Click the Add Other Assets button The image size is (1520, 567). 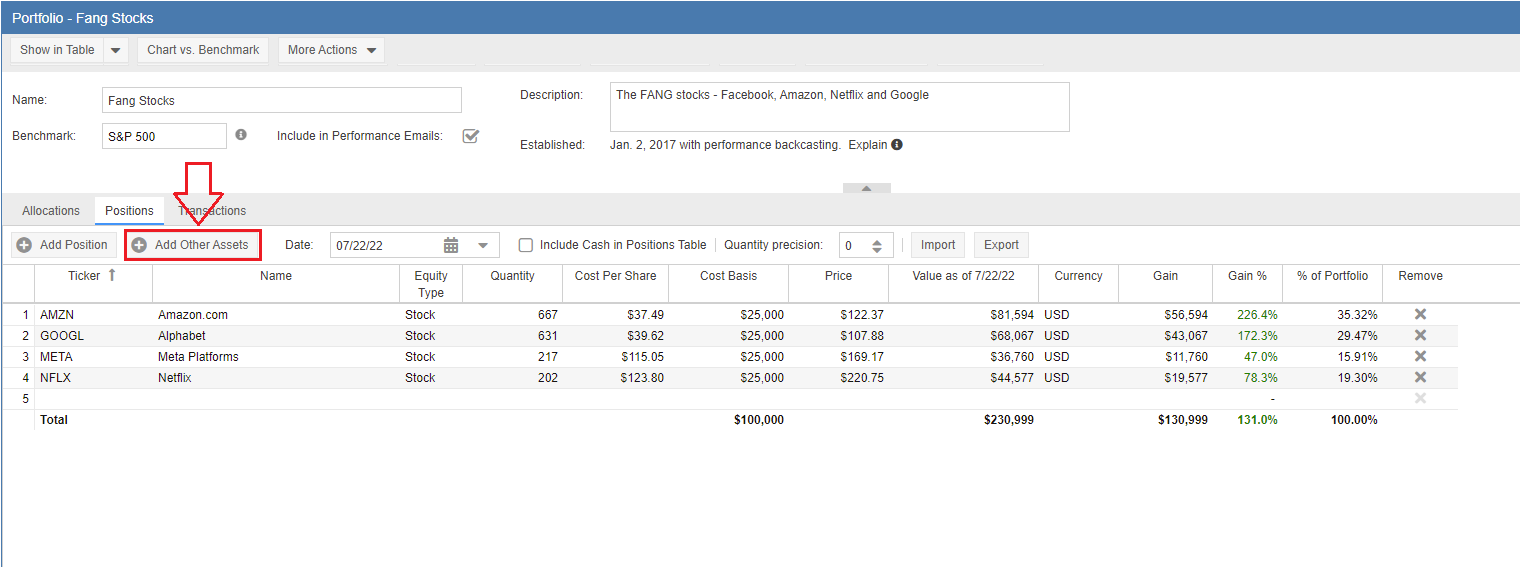pyautogui.click(x=192, y=245)
